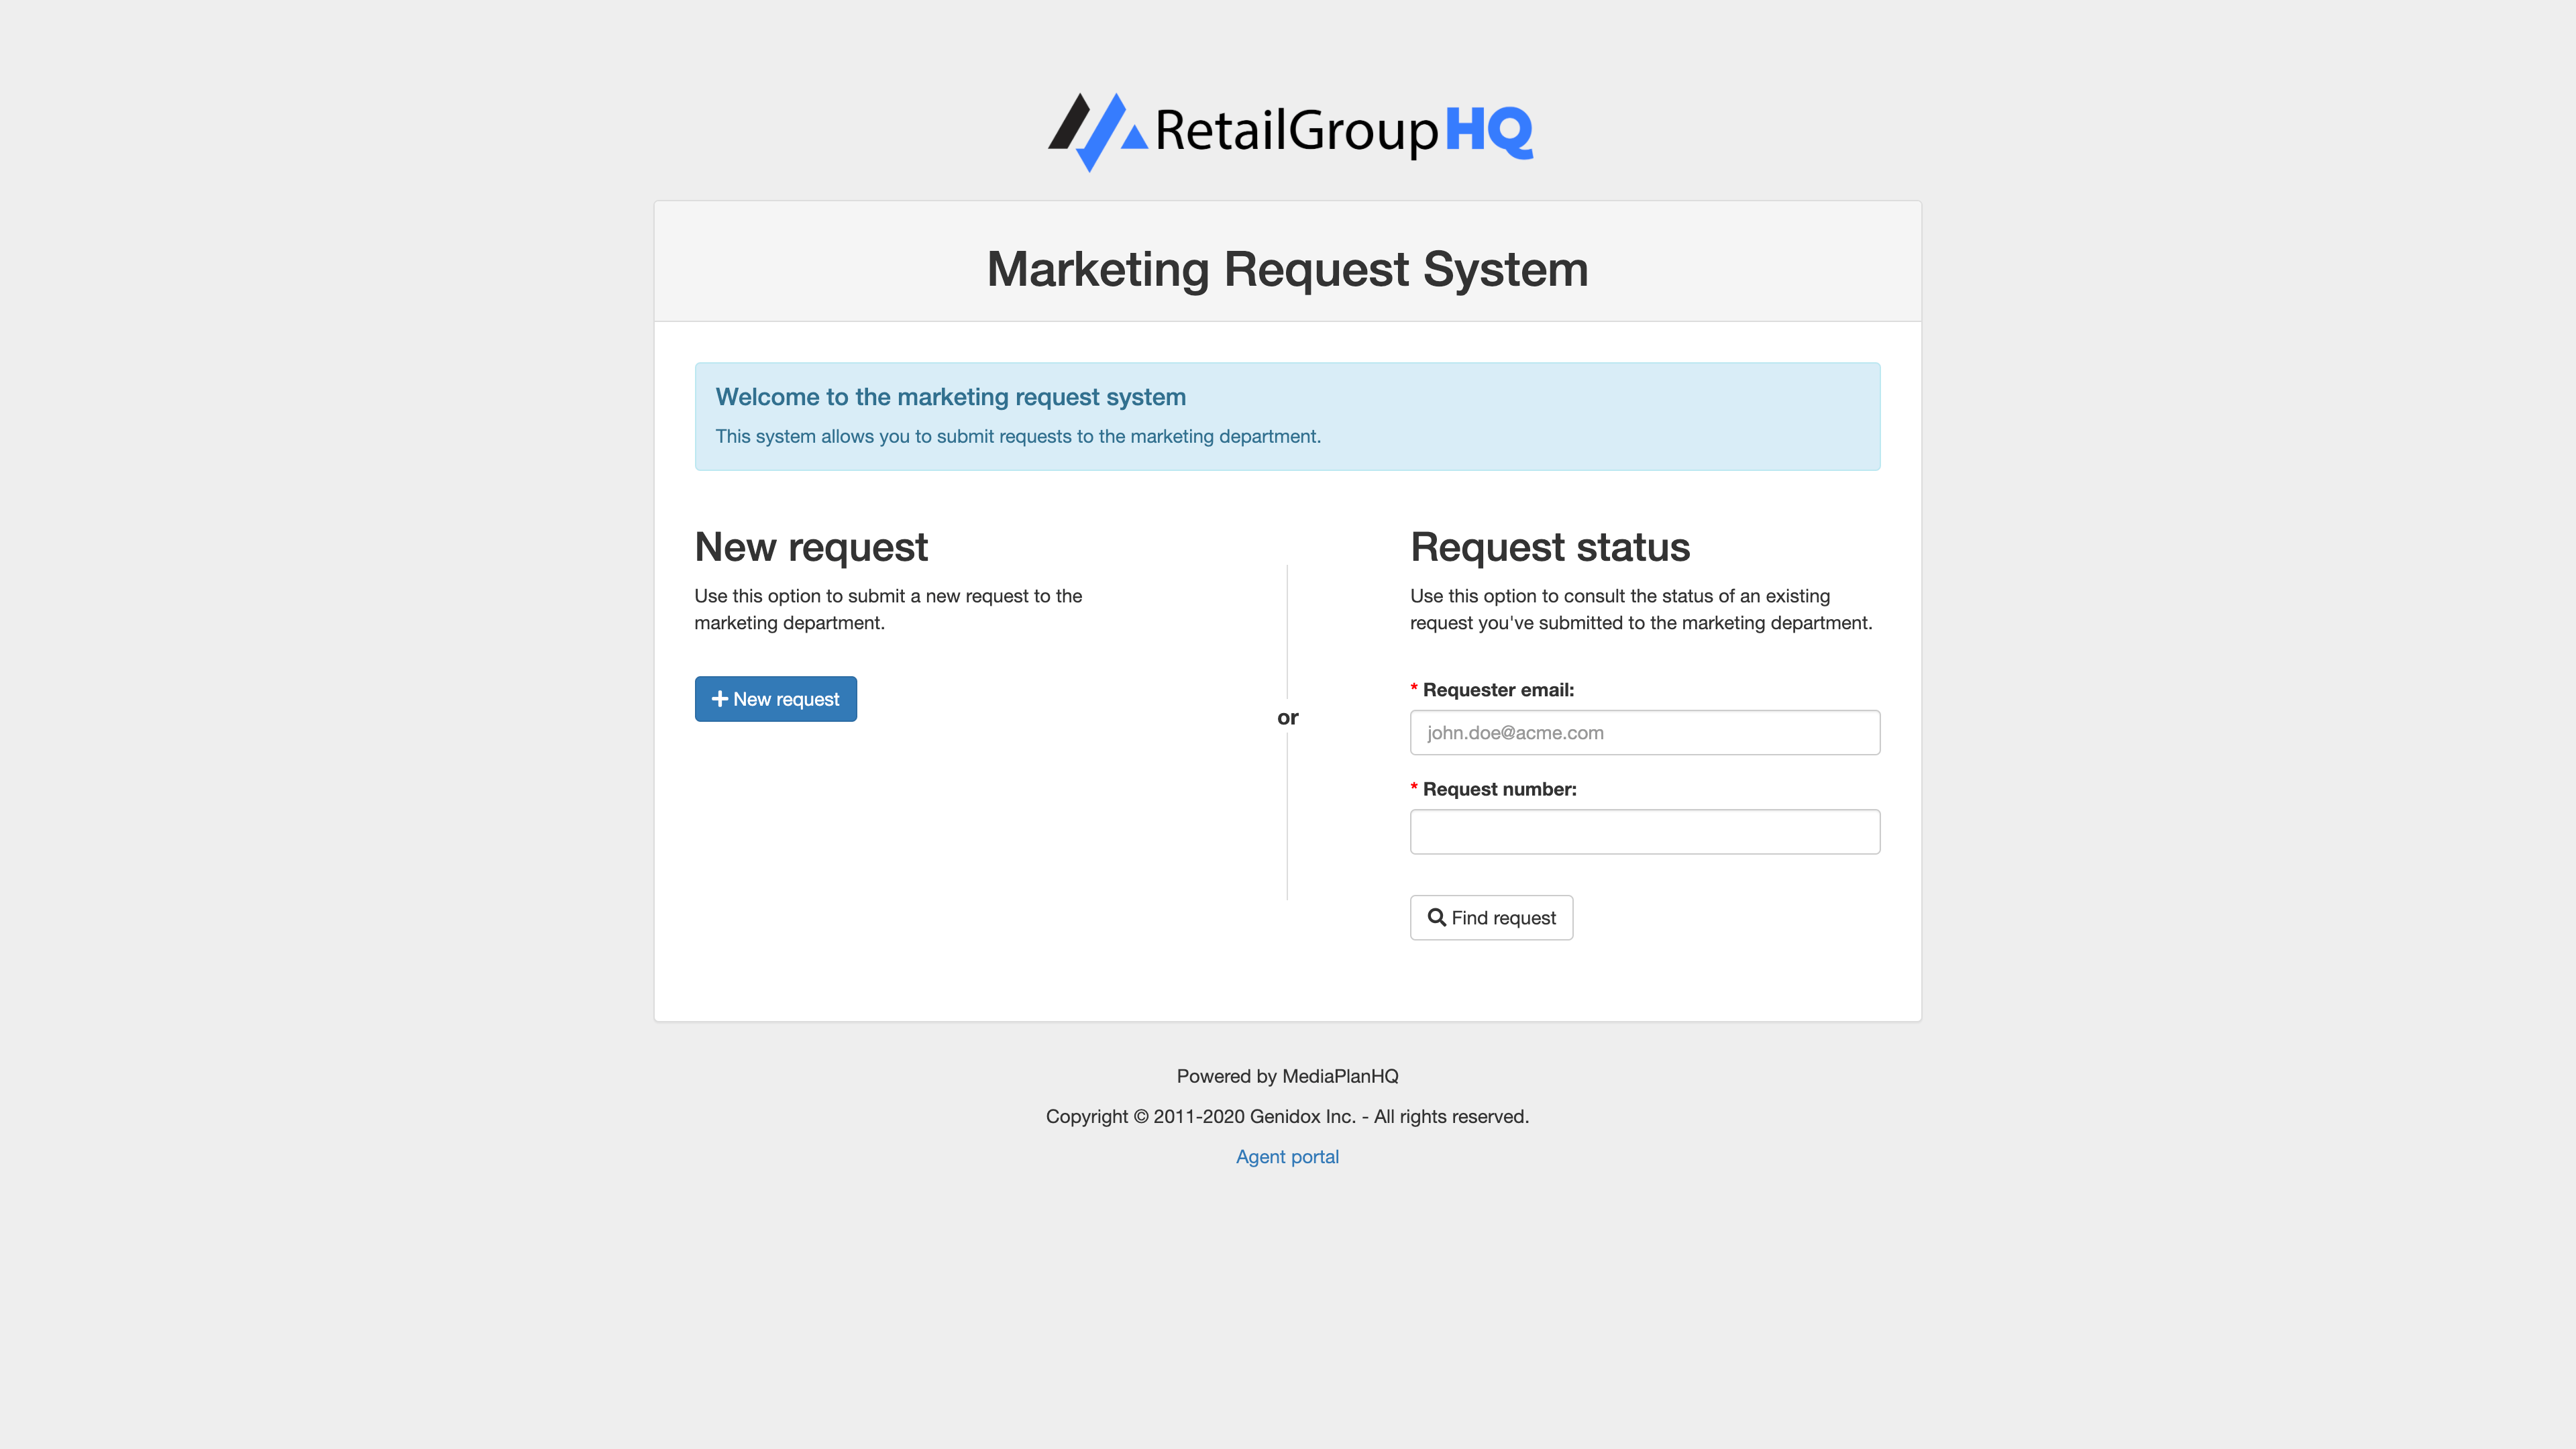The height and width of the screenshot is (1449, 2576).
Task: Click the Powered by MediaPlanHQ text
Action: coord(1287,1076)
